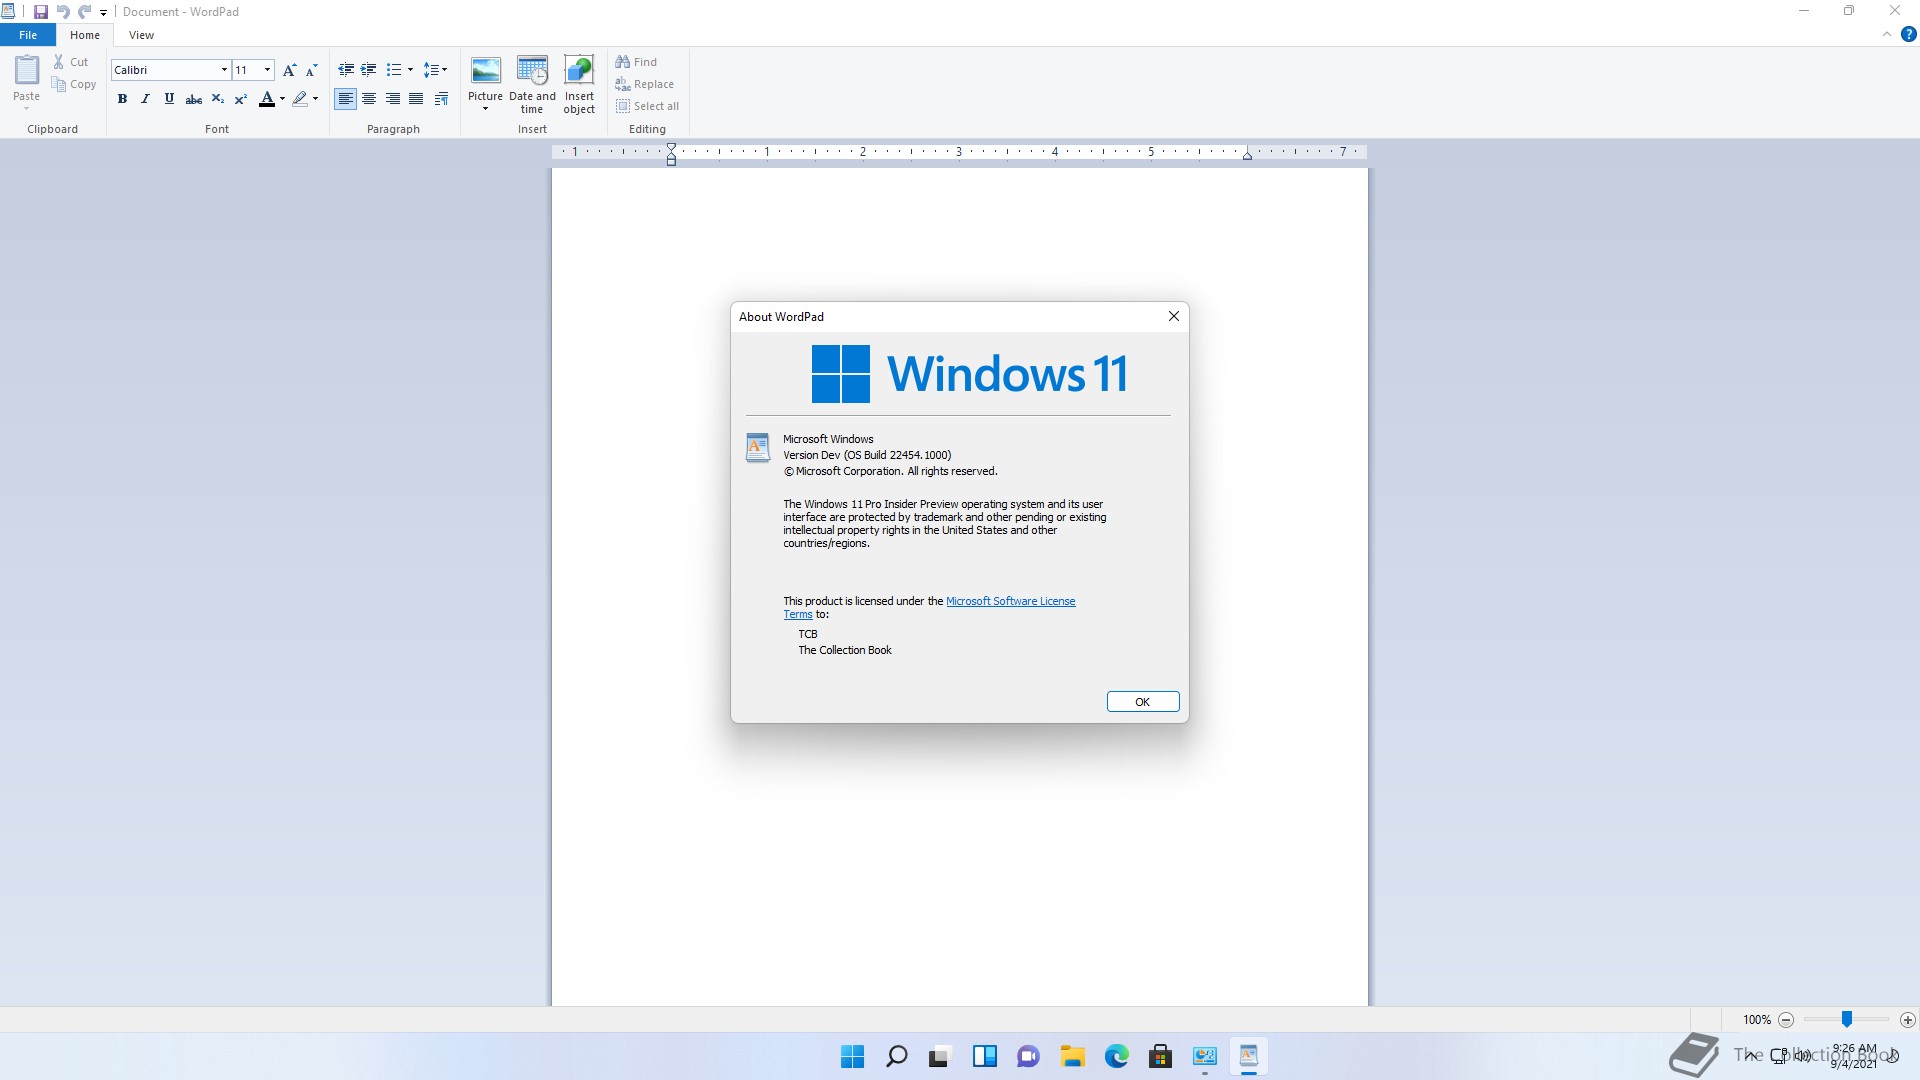Click the zoom slider handle
Viewport: 1920px width, 1080px height.
(1847, 1019)
